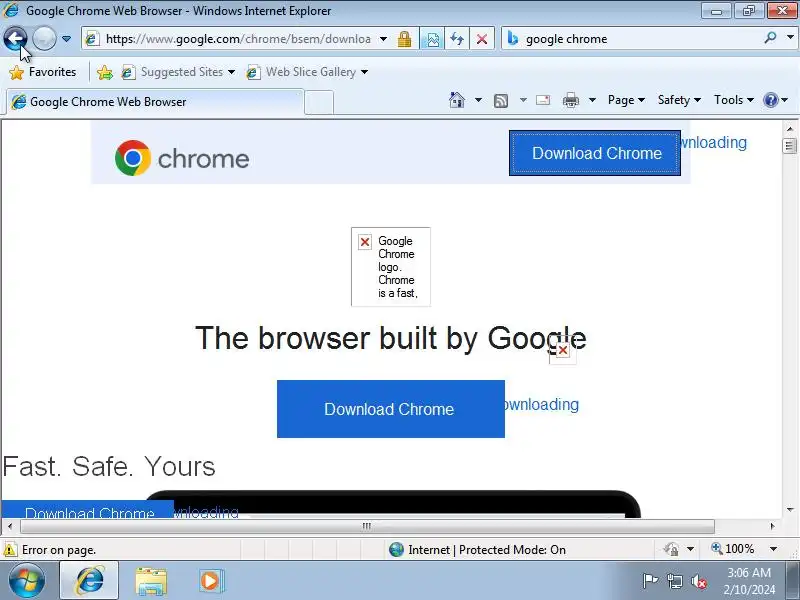Open the Help question mark menu

click(775, 100)
